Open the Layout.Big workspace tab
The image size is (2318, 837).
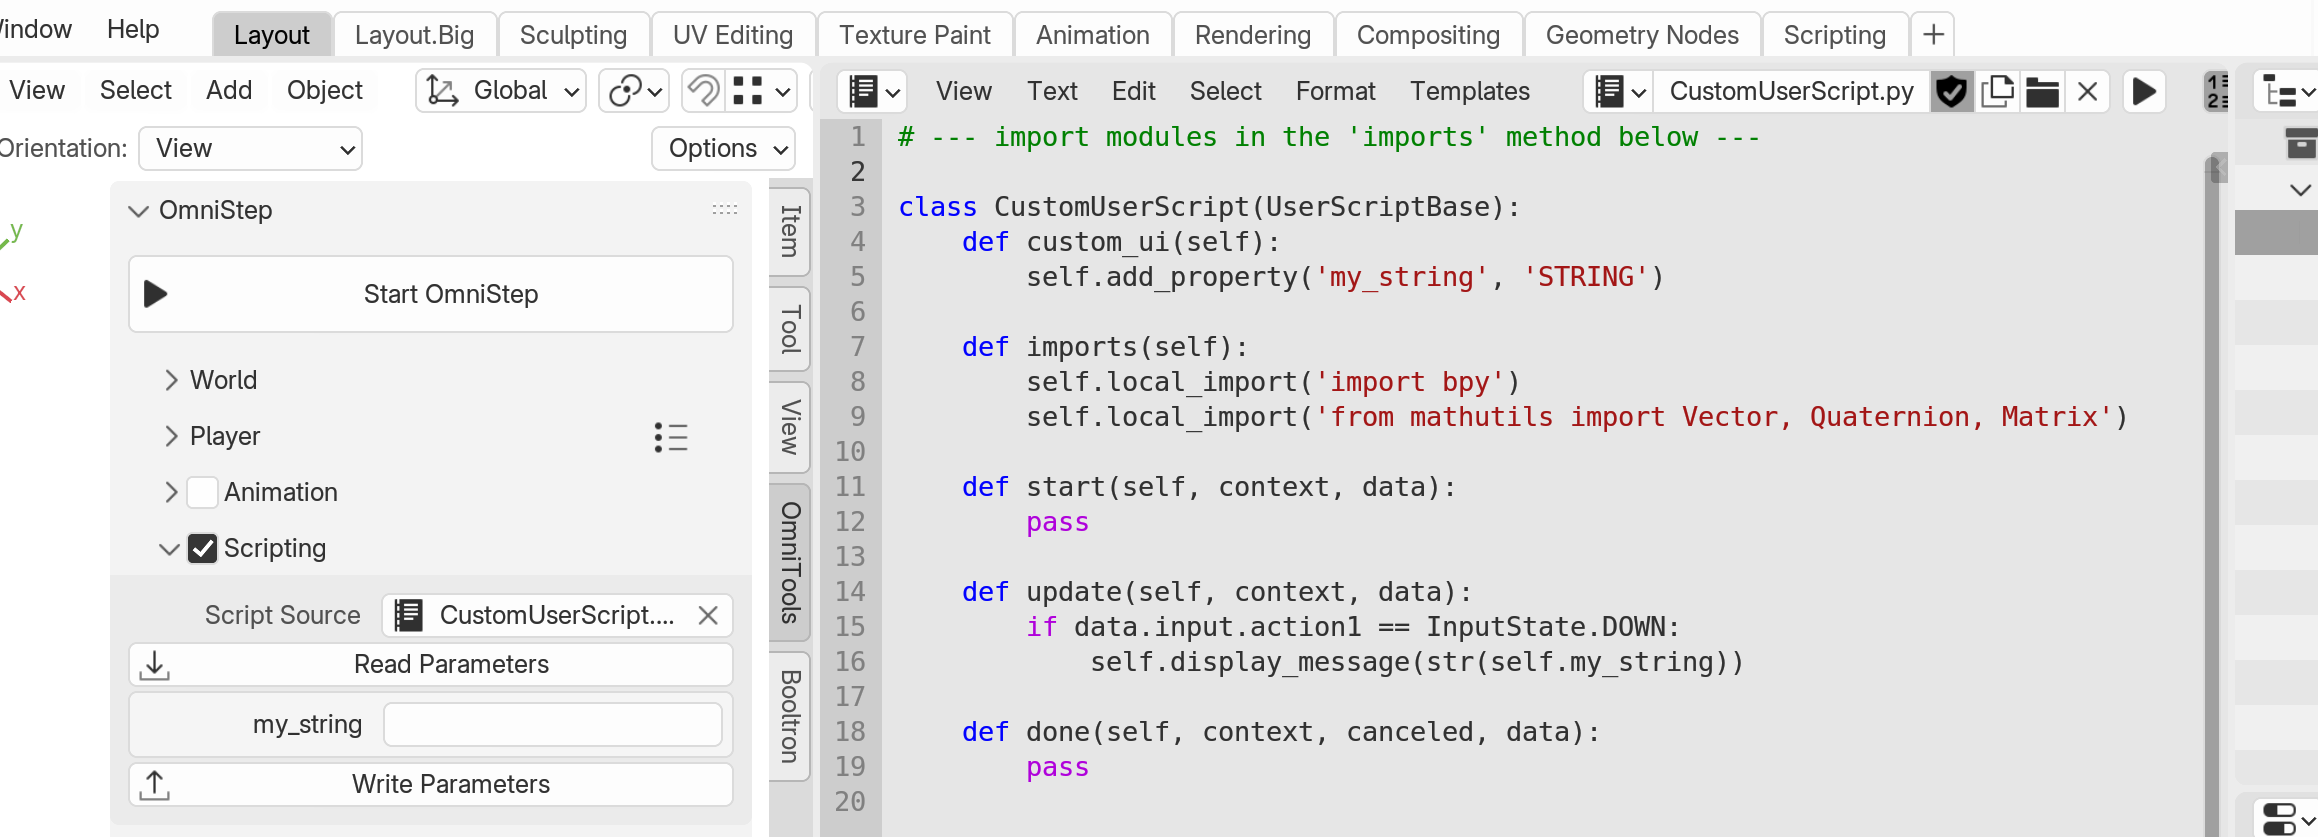415,35
